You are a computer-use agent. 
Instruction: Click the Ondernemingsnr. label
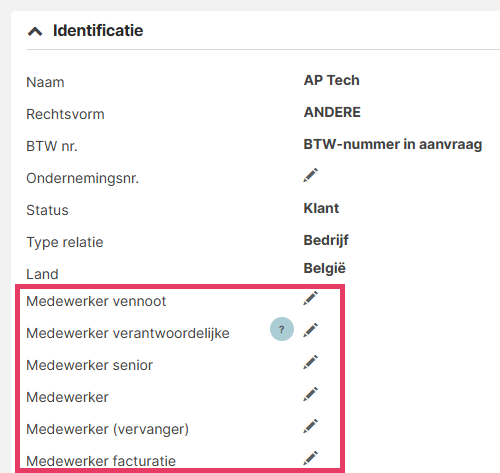point(83,179)
